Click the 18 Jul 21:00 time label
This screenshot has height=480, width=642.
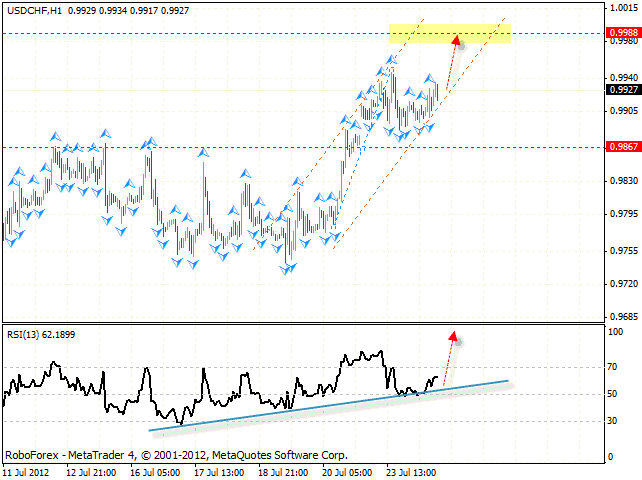tap(283, 473)
